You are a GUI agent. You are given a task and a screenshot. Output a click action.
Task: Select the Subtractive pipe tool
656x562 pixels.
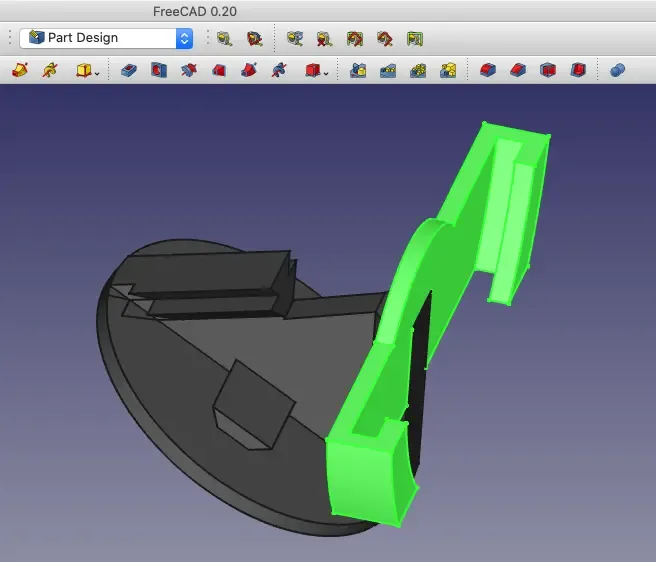tap(249, 70)
